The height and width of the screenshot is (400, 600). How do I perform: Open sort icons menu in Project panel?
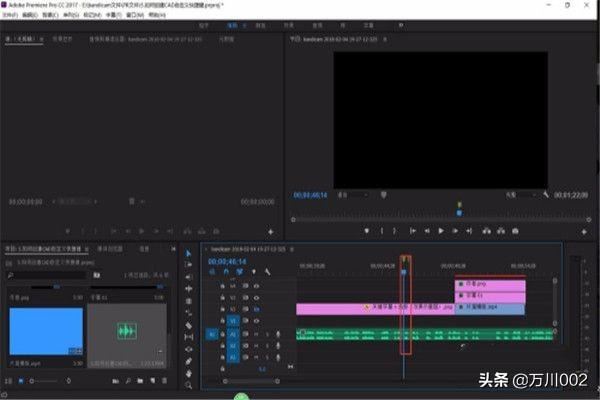pos(68,381)
